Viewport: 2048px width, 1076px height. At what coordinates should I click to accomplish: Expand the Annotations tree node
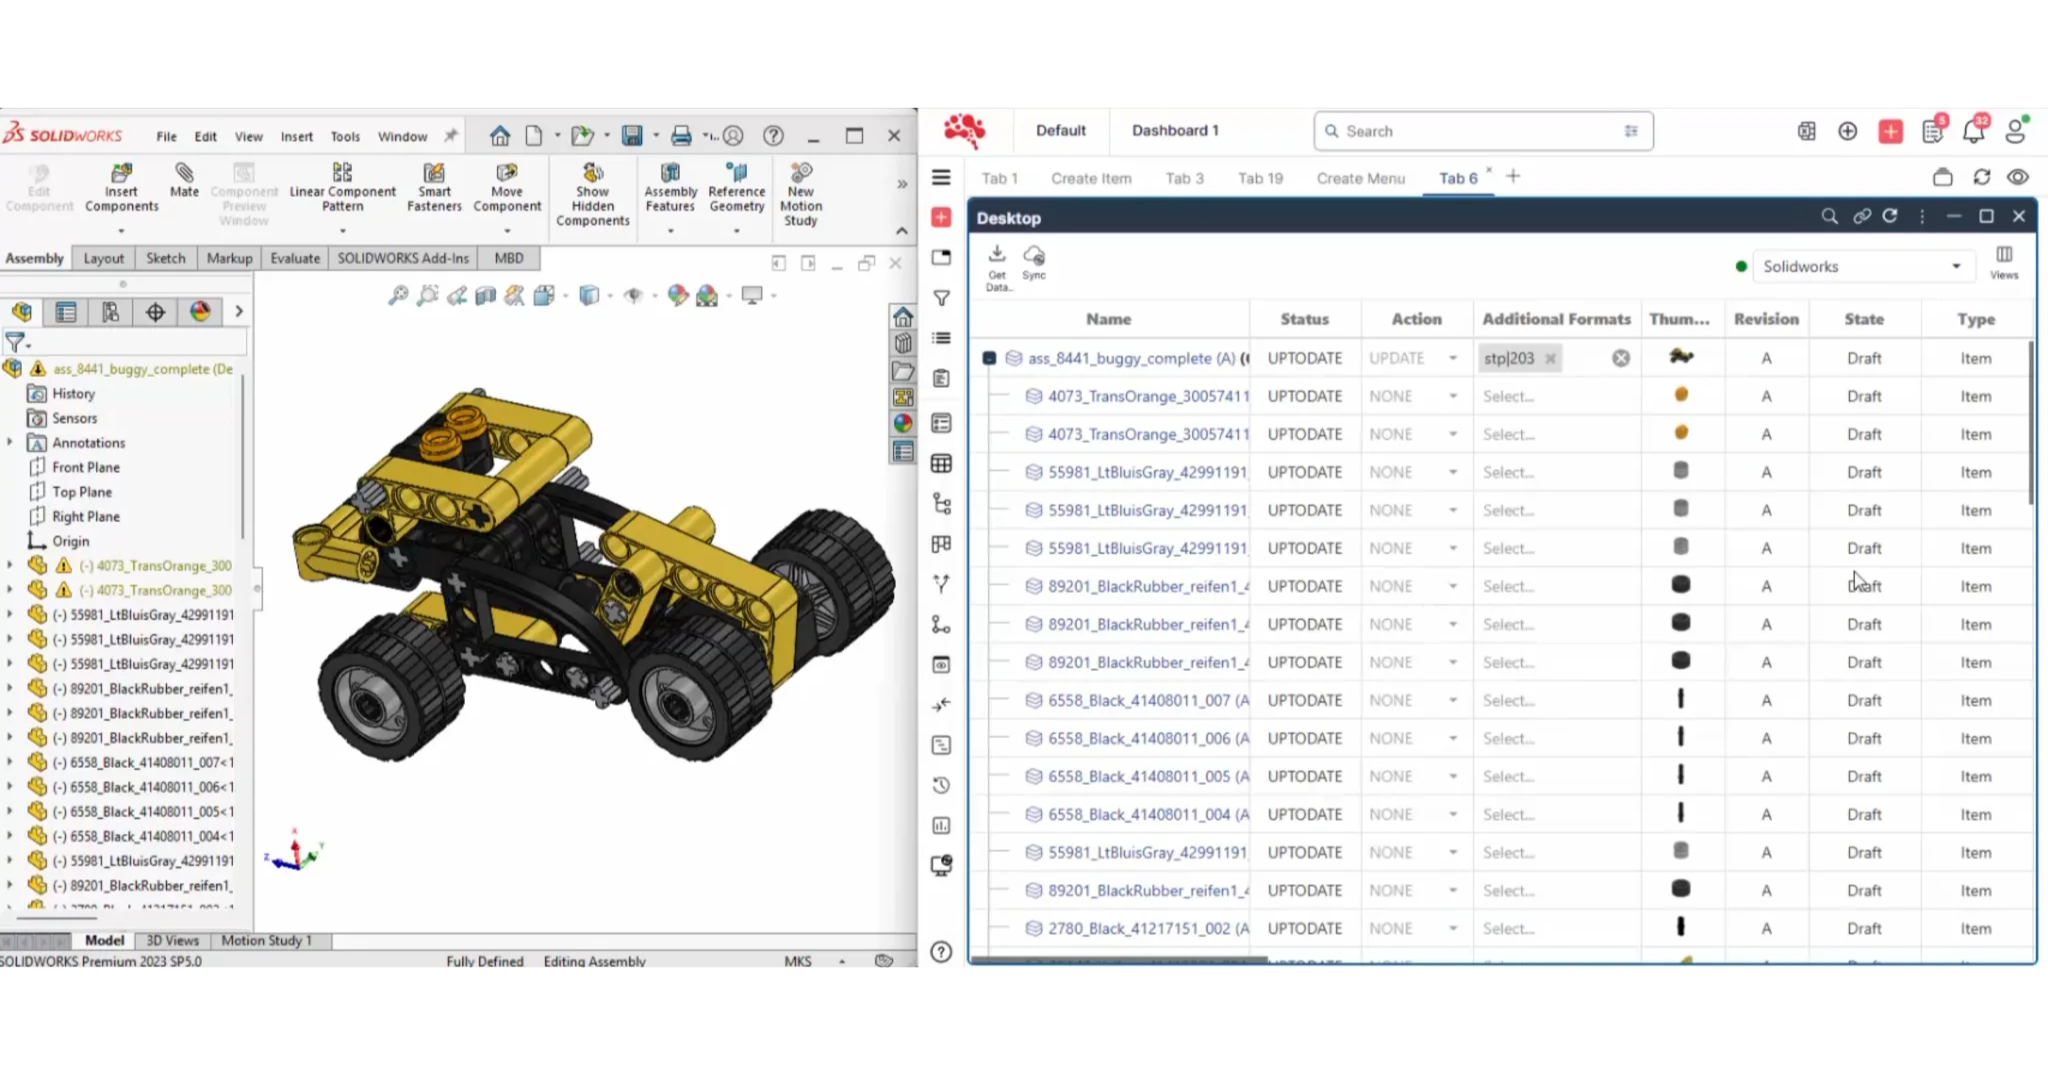[10, 442]
